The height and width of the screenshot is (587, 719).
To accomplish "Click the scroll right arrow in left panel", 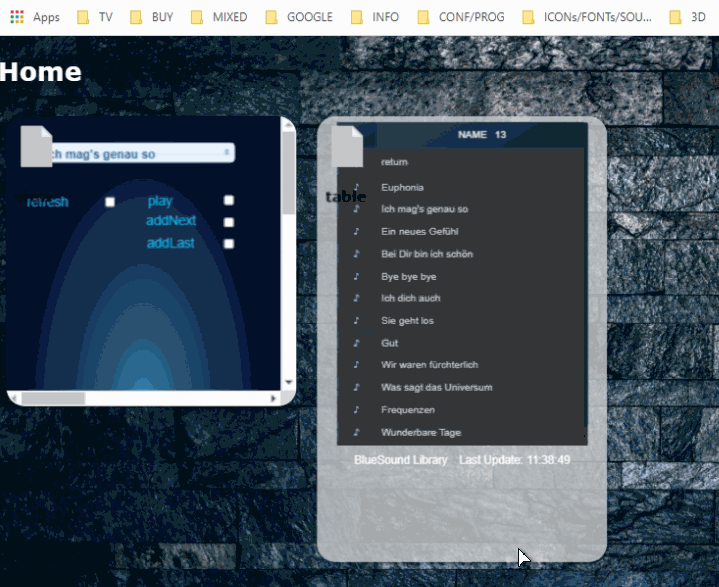I will (274, 398).
